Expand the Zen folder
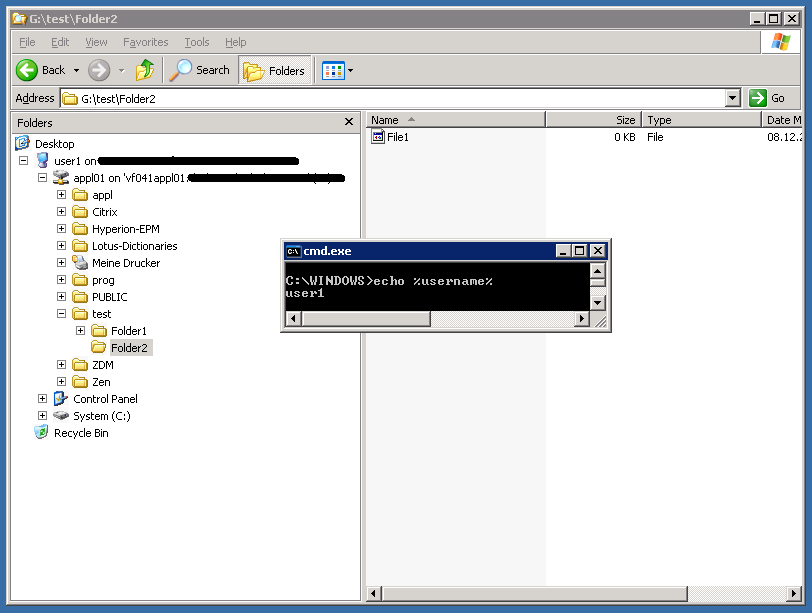 pyautogui.click(x=62, y=382)
